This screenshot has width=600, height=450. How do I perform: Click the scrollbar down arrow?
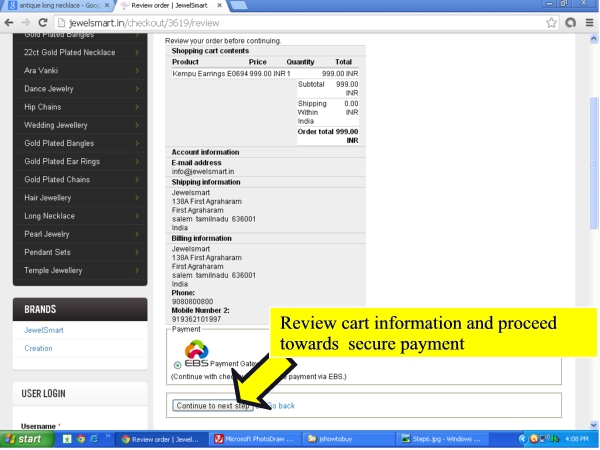point(593,424)
